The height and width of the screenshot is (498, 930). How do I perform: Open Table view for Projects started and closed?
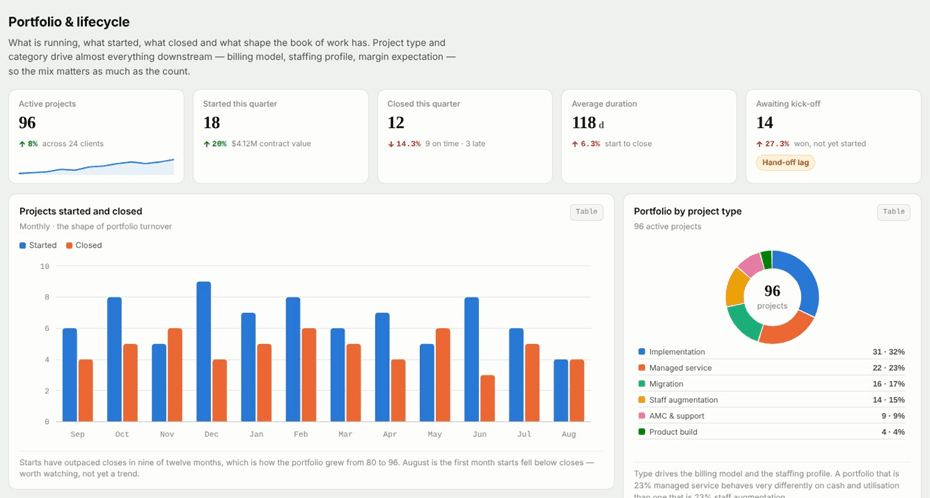click(587, 212)
